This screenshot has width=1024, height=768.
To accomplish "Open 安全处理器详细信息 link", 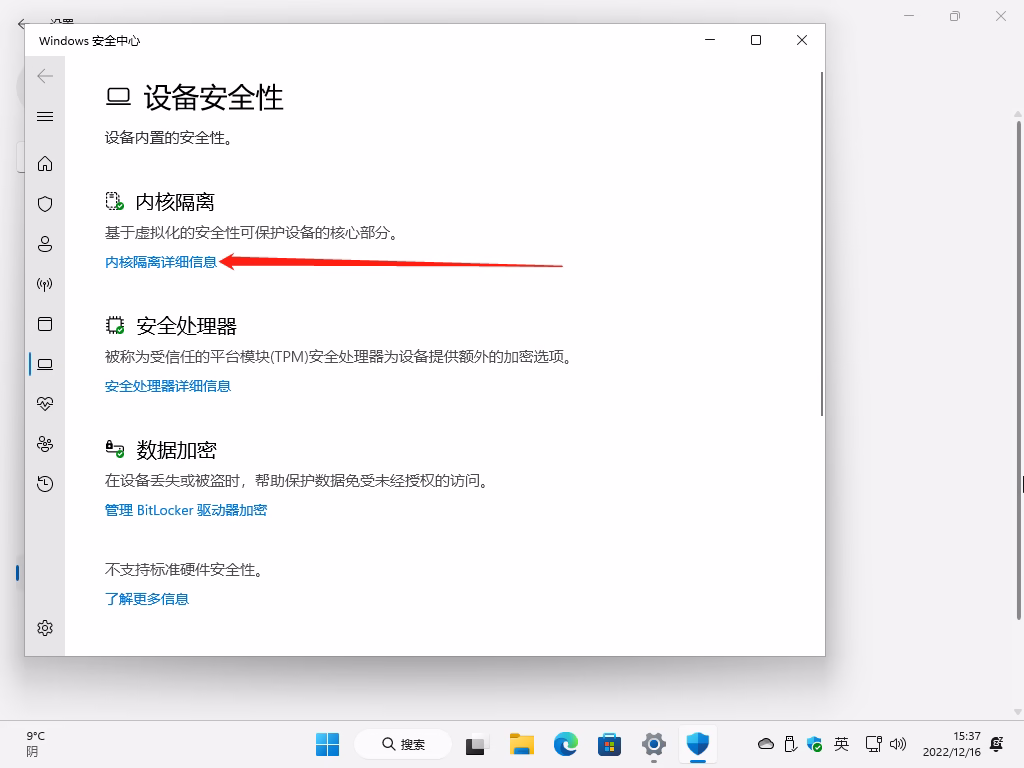I will (167, 386).
